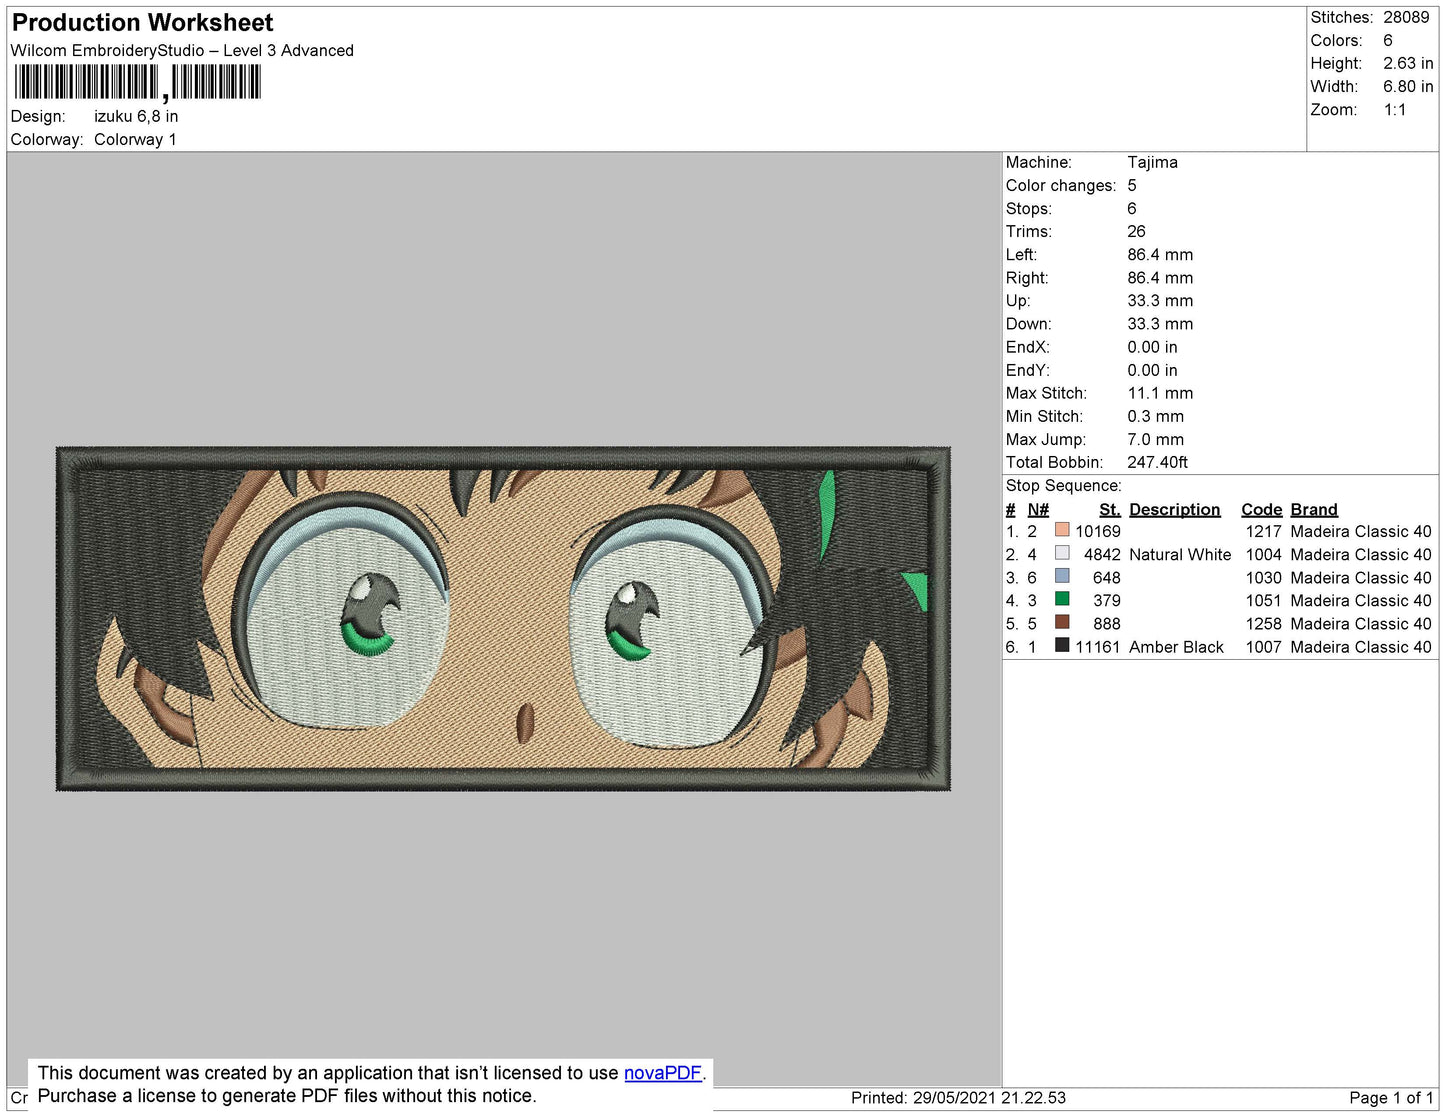Click the machine value 'Tajima'

(x=1152, y=162)
